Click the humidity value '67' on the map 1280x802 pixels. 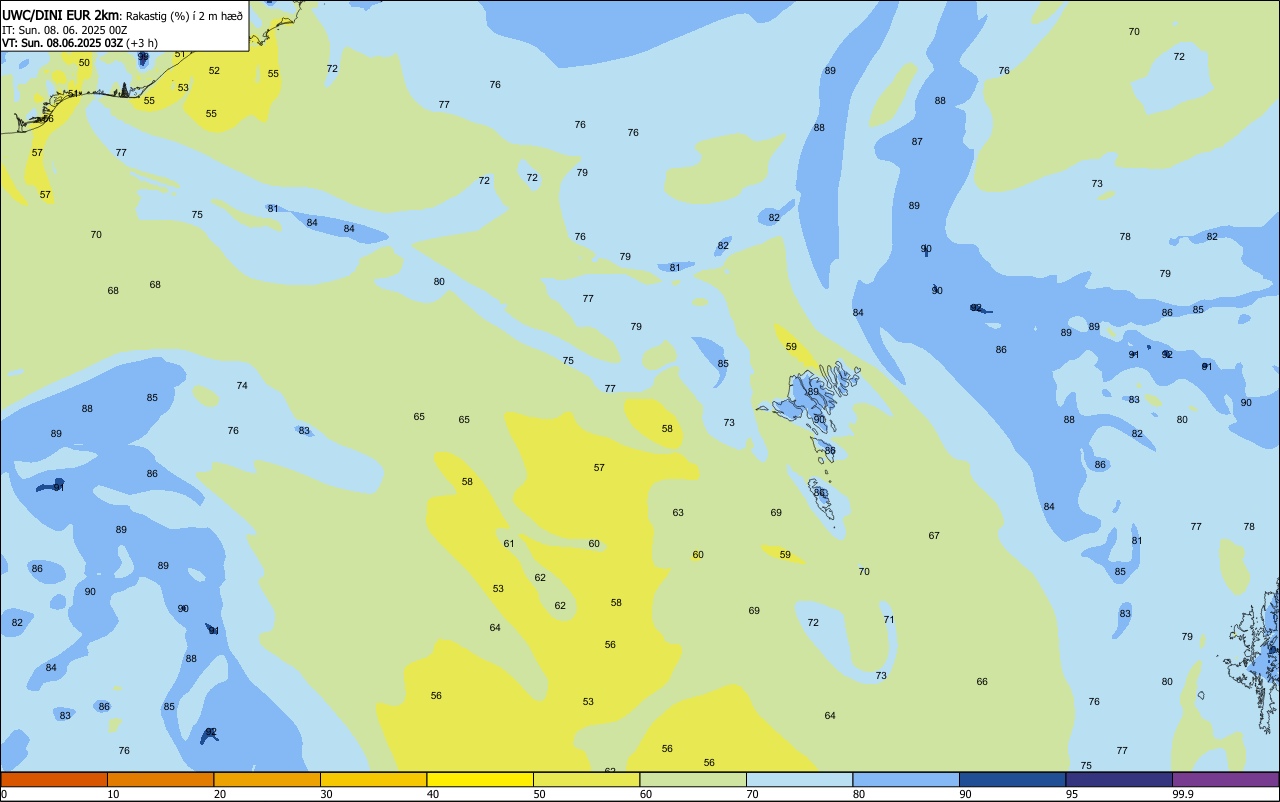coord(934,536)
